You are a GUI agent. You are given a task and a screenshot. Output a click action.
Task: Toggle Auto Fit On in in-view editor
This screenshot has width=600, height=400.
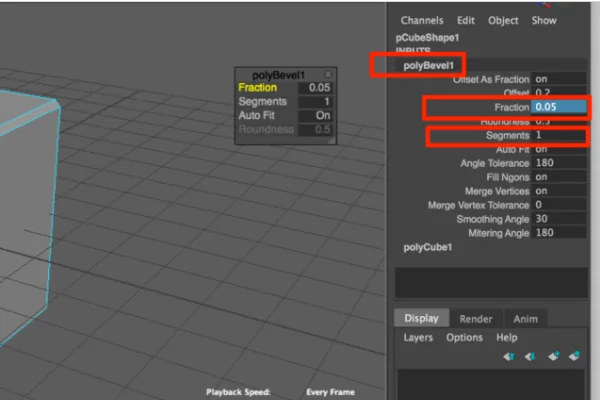point(315,115)
